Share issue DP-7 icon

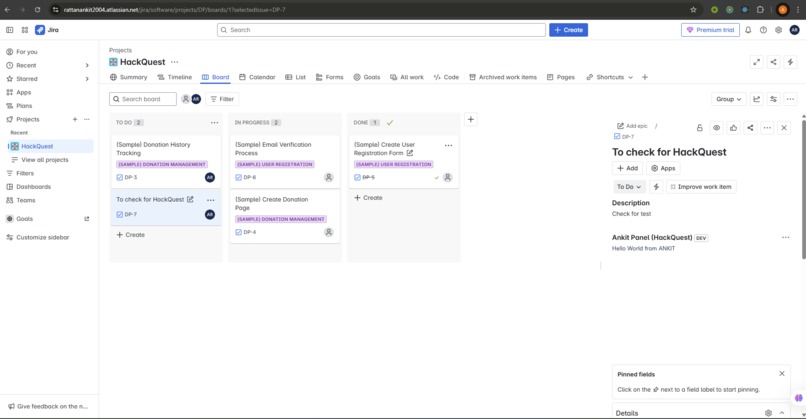click(x=750, y=127)
